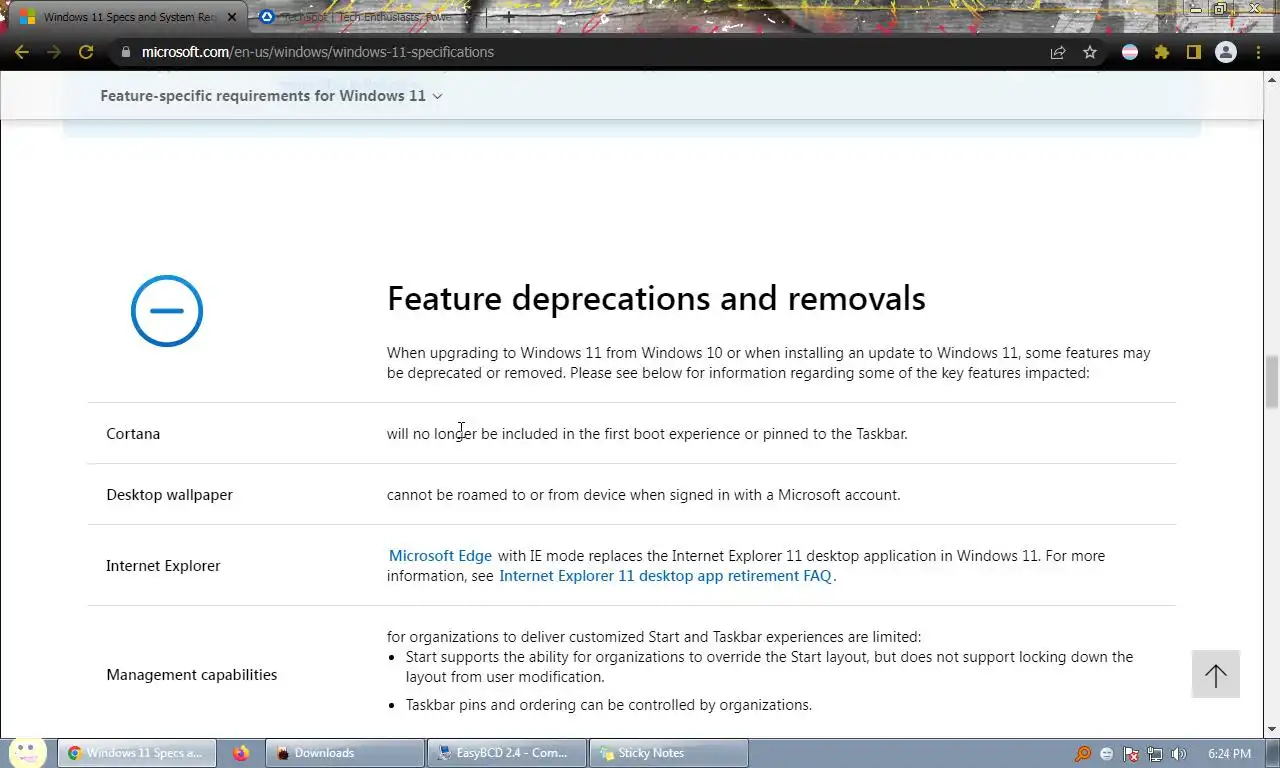The image size is (1280, 768).
Task: Open Sticky Notes from the taskbar
Action: coord(669,753)
